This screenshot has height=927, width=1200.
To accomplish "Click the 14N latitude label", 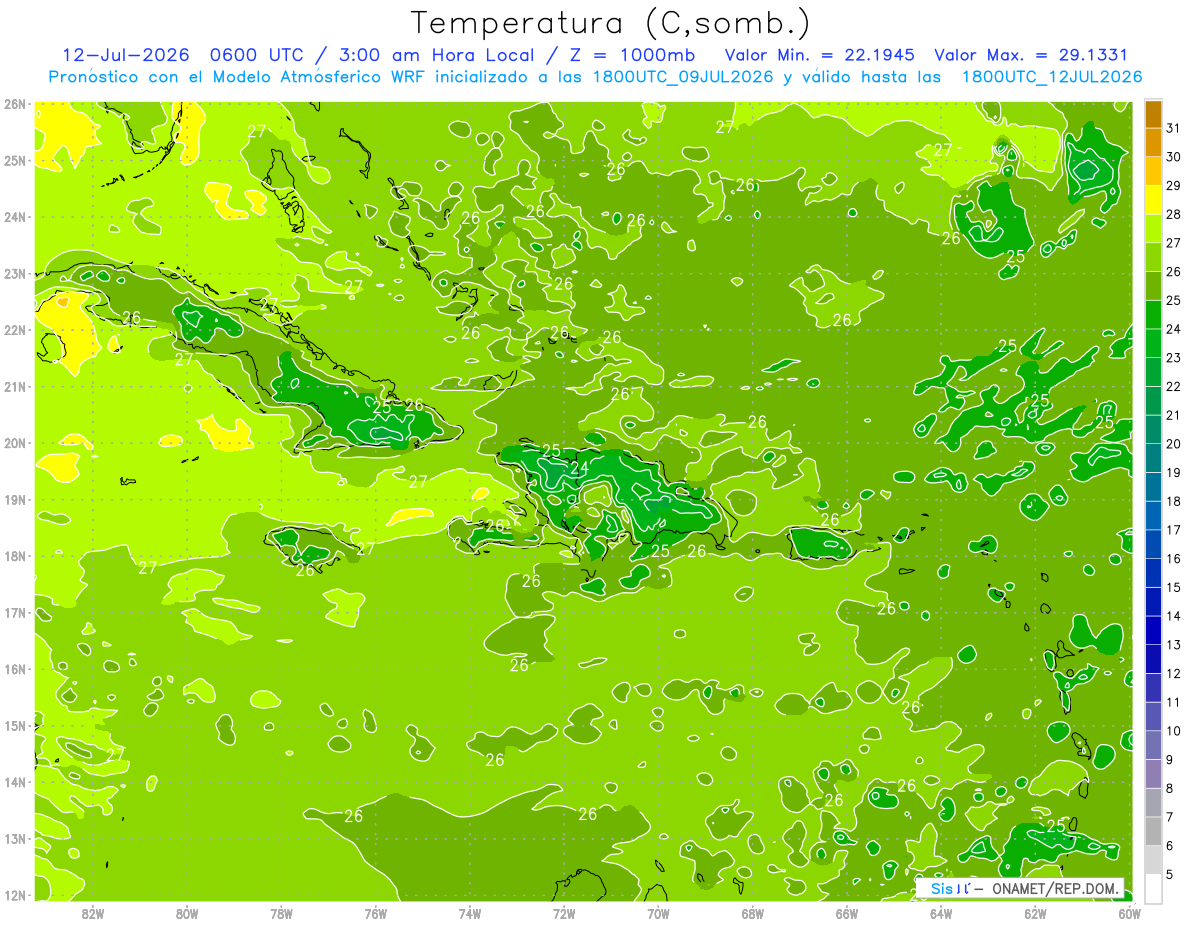I will point(14,782).
